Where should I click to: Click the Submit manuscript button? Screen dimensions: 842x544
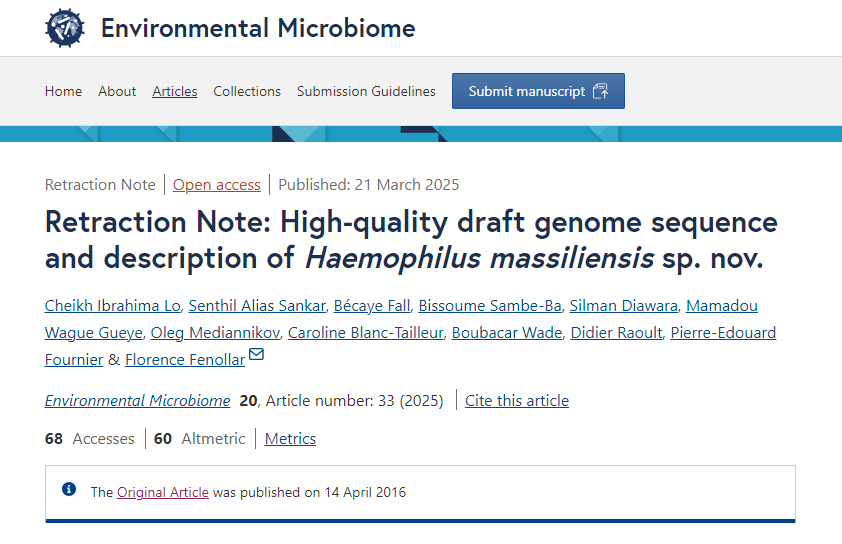[538, 91]
